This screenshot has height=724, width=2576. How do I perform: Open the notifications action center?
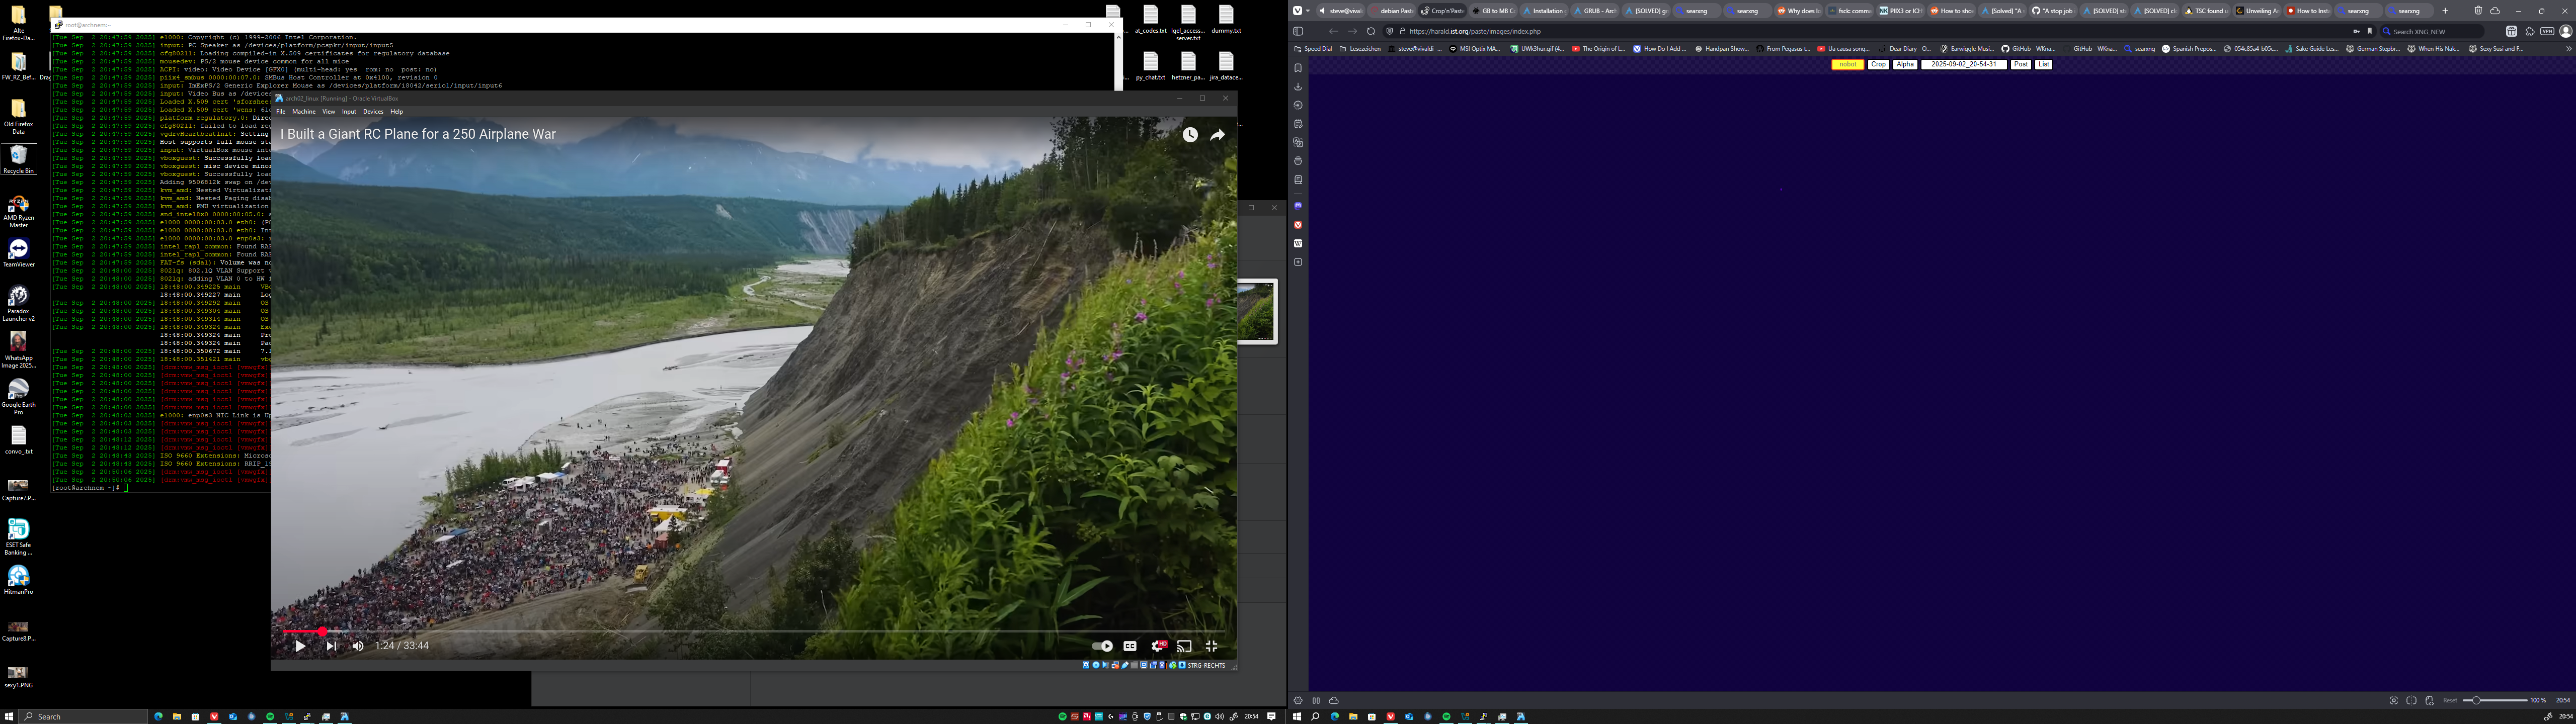(x=1272, y=716)
